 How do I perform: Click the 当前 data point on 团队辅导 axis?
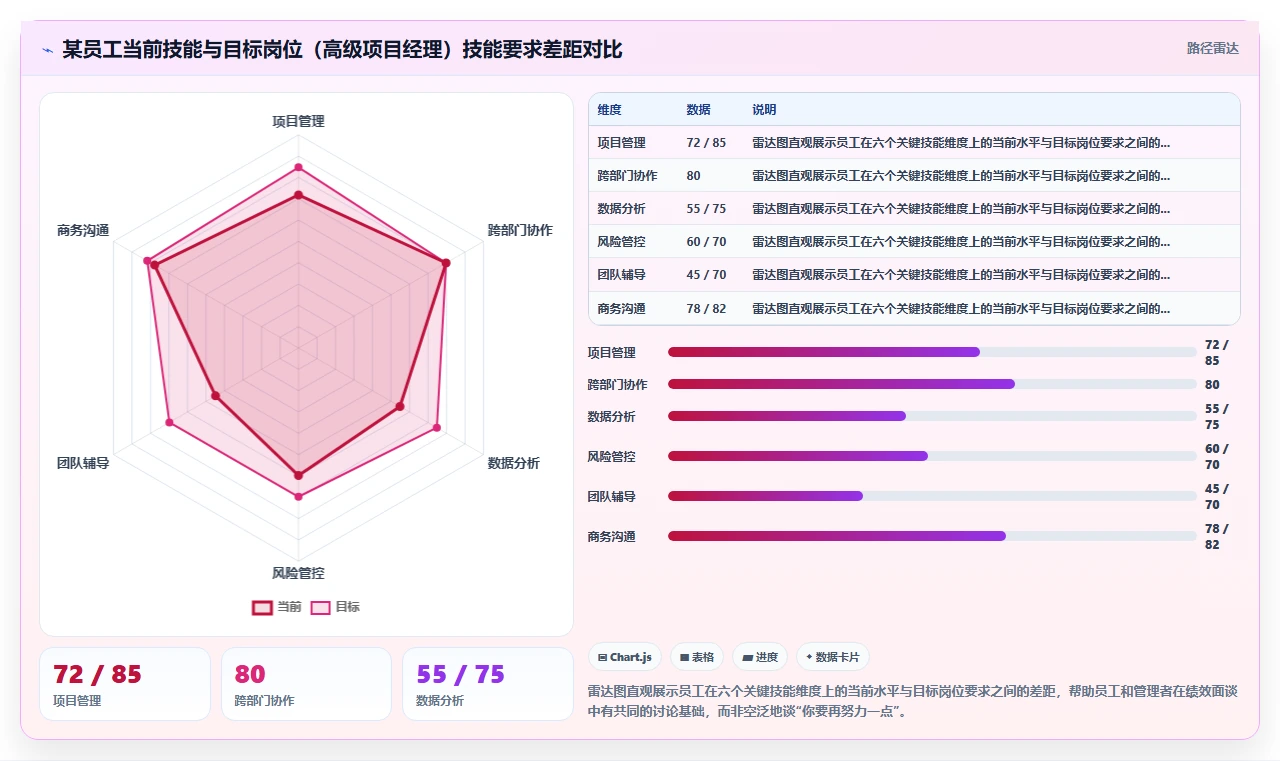215,396
